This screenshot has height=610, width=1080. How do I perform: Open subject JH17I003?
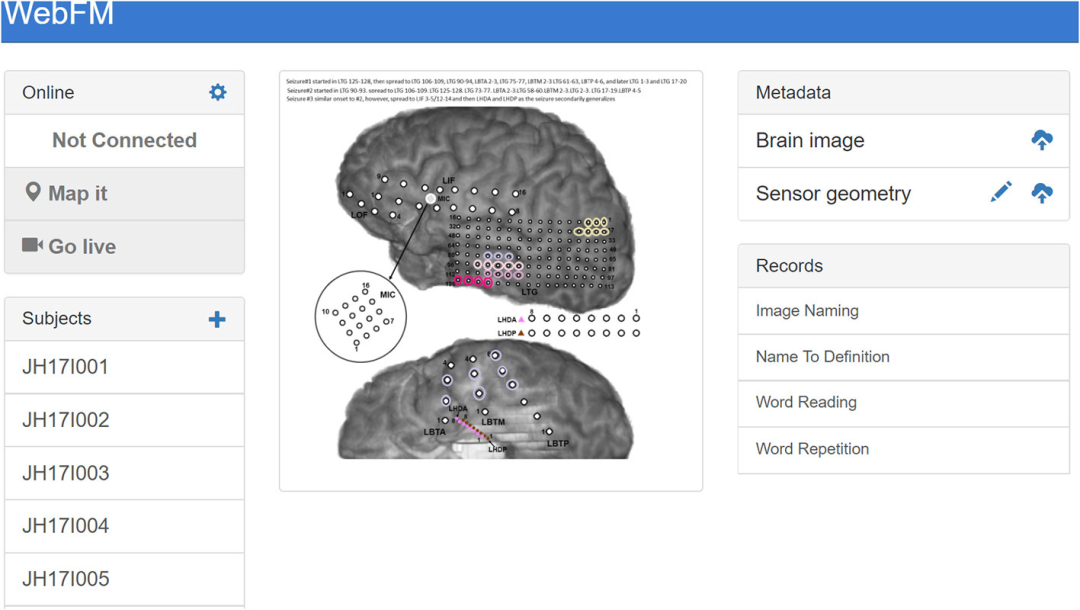[x=125, y=473]
